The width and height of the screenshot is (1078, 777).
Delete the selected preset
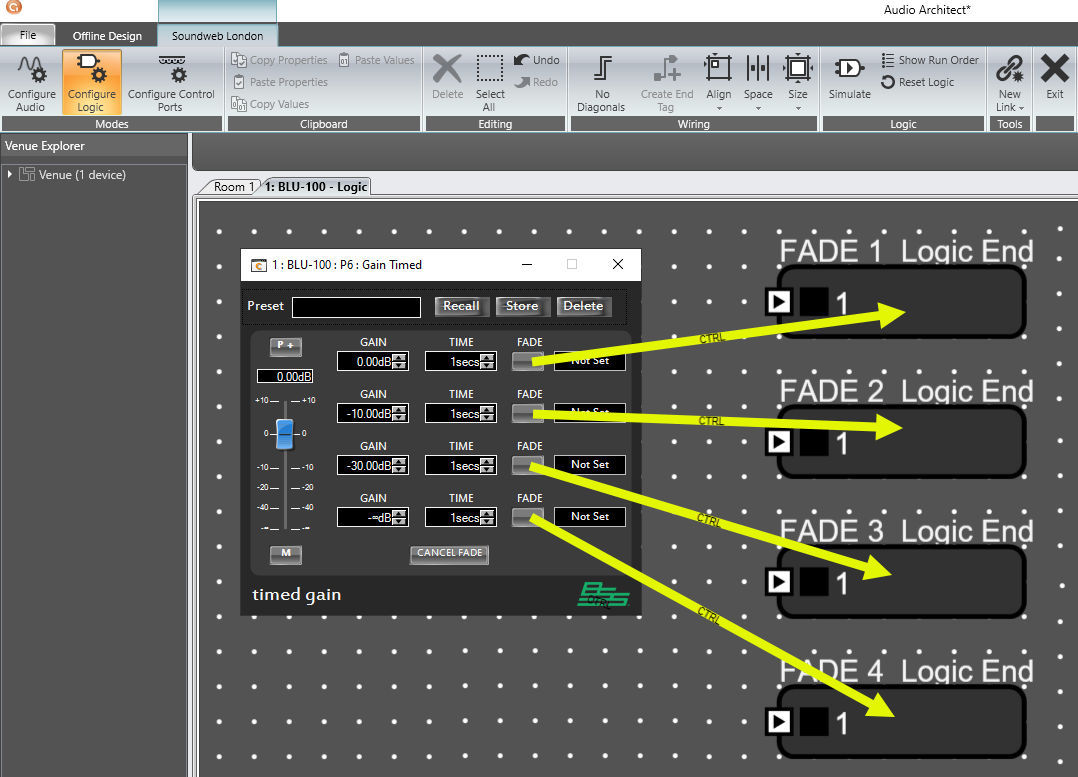pyautogui.click(x=584, y=307)
